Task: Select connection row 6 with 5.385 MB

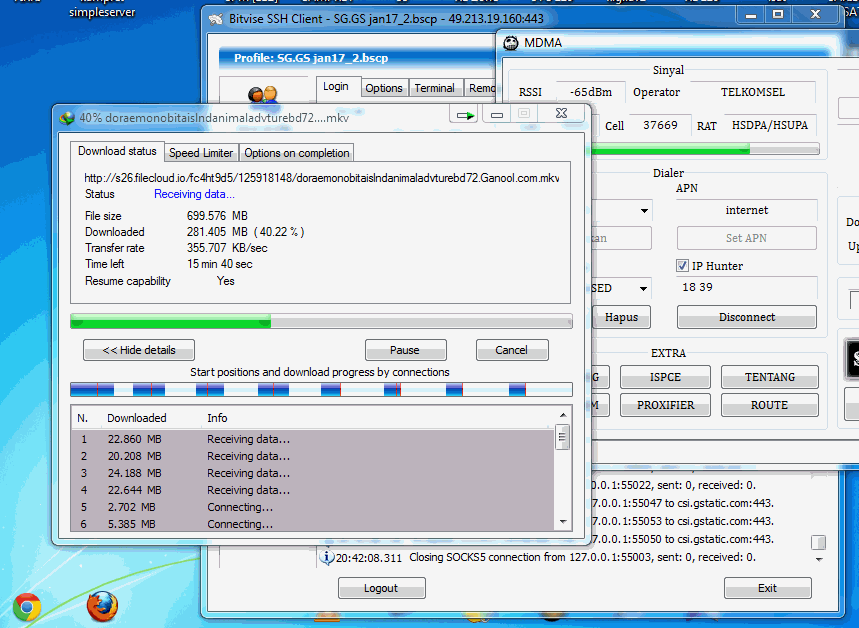Action: pos(313,524)
